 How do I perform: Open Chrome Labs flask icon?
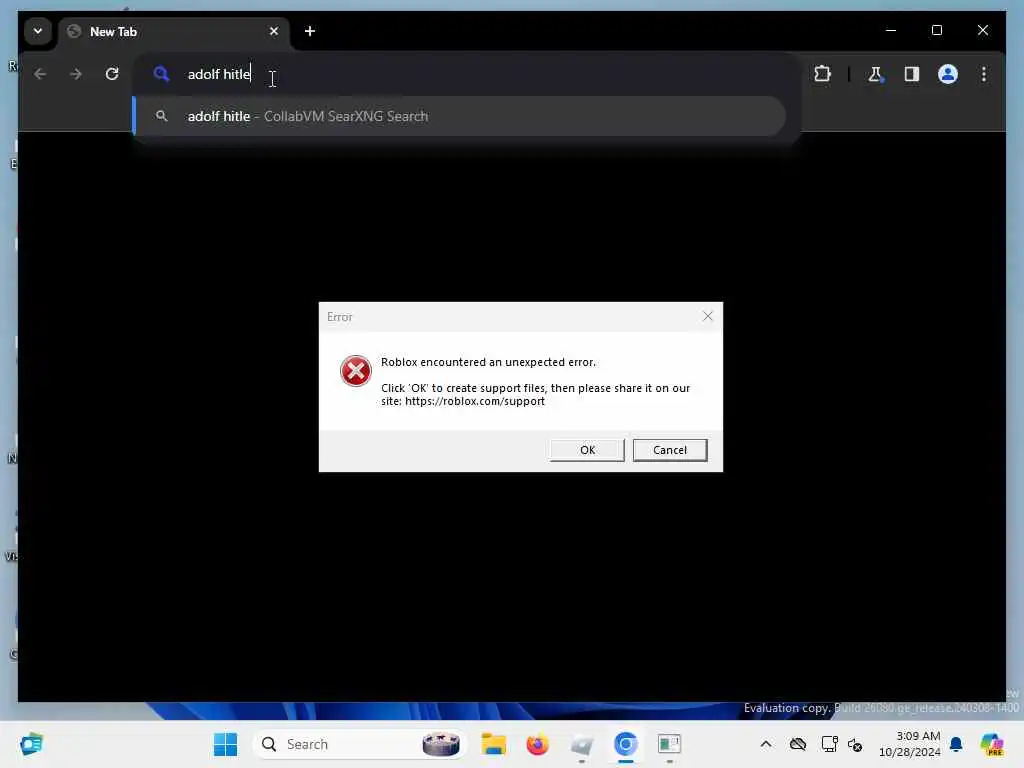pos(875,74)
